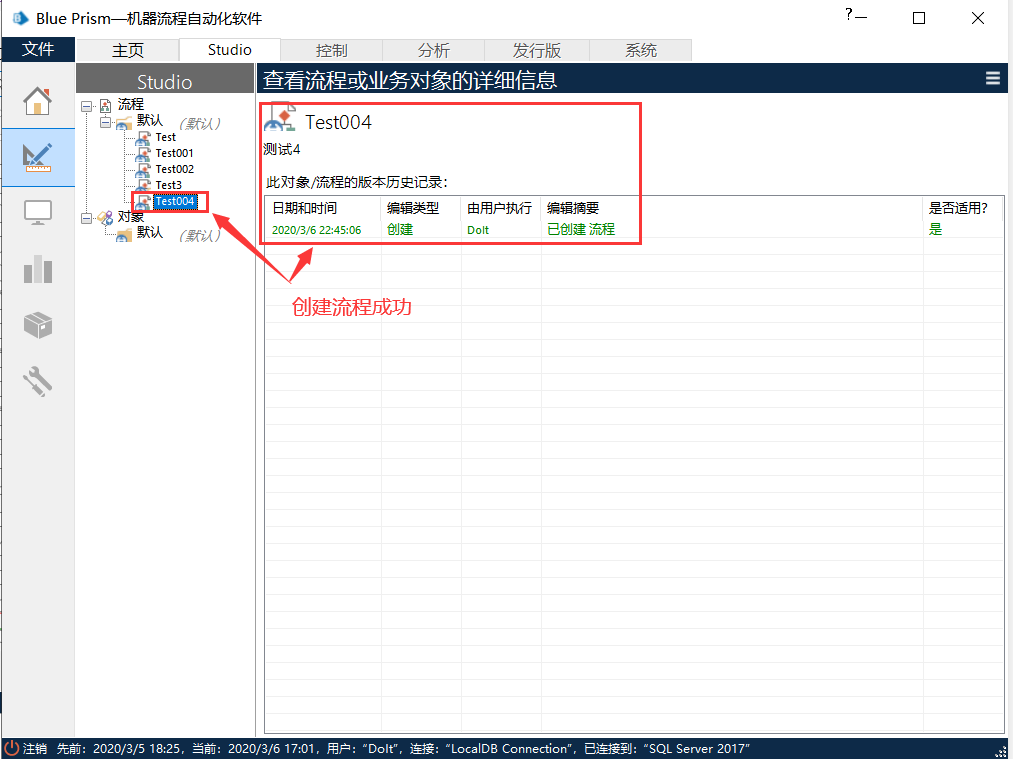Click the Blue Prism logo in title bar
1013x759 pixels.
pyautogui.click(x=20, y=18)
